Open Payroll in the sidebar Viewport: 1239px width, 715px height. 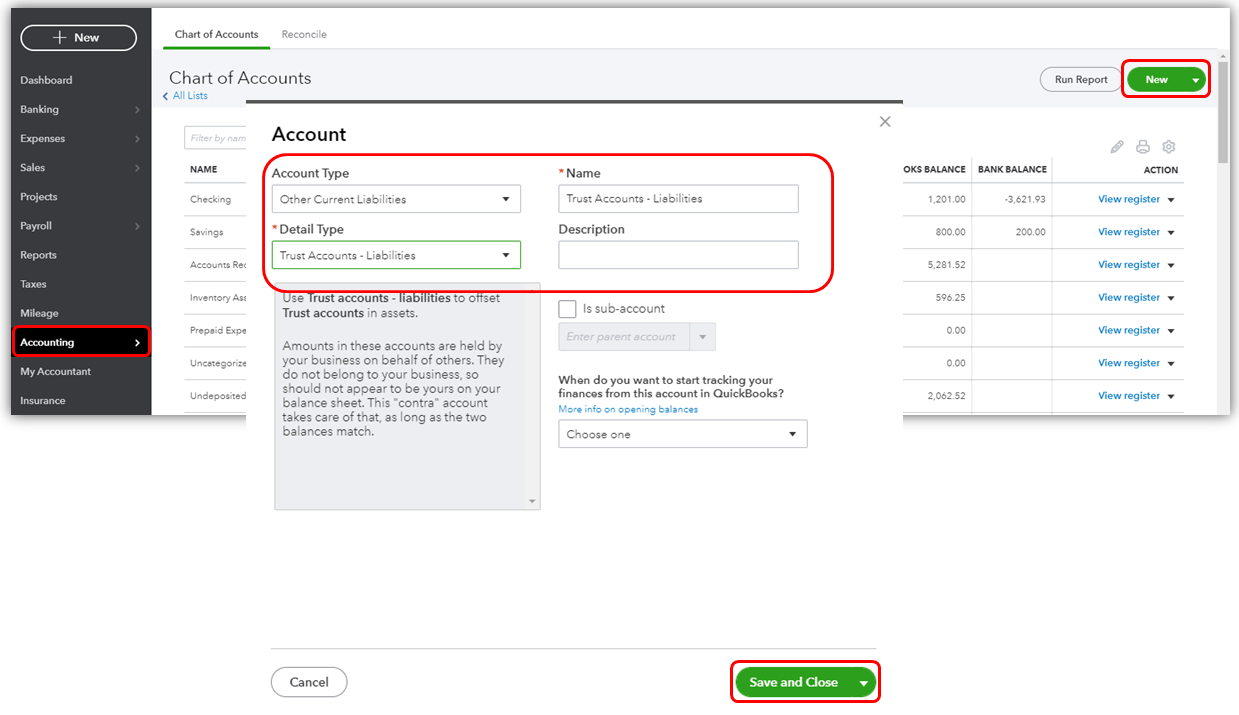click(x=80, y=225)
